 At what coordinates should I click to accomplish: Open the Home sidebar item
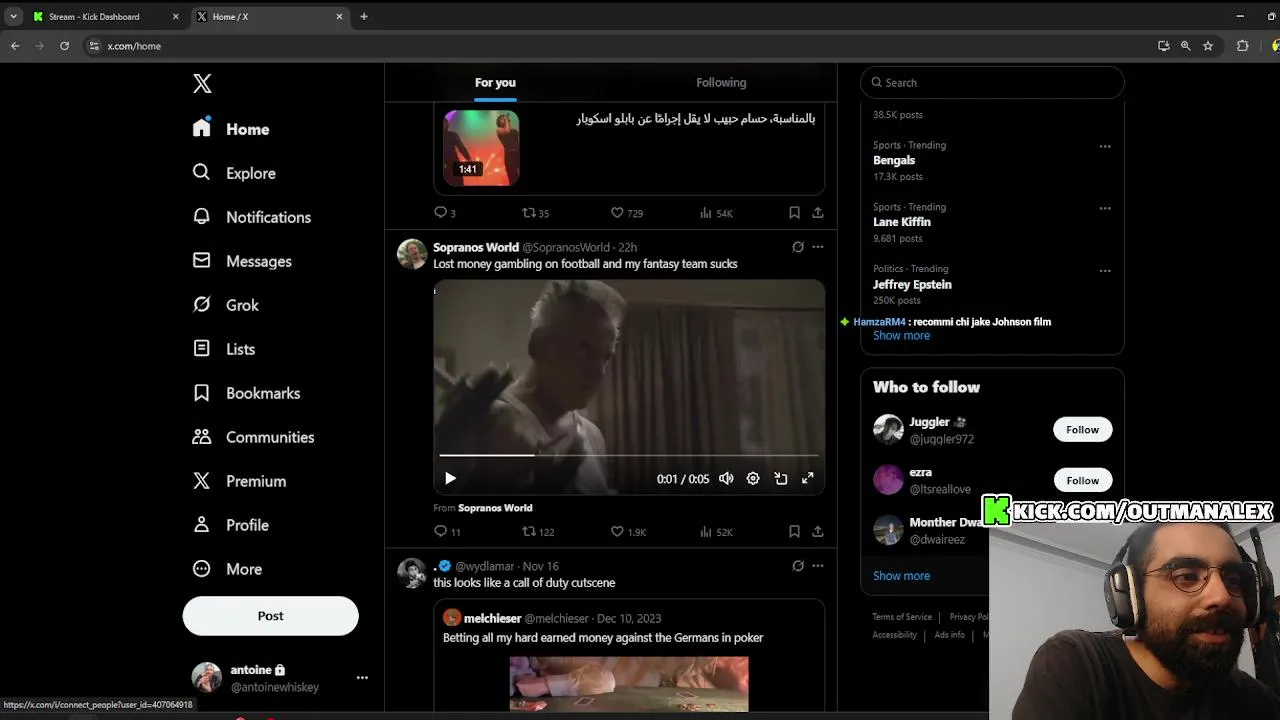tap(232, 129)
